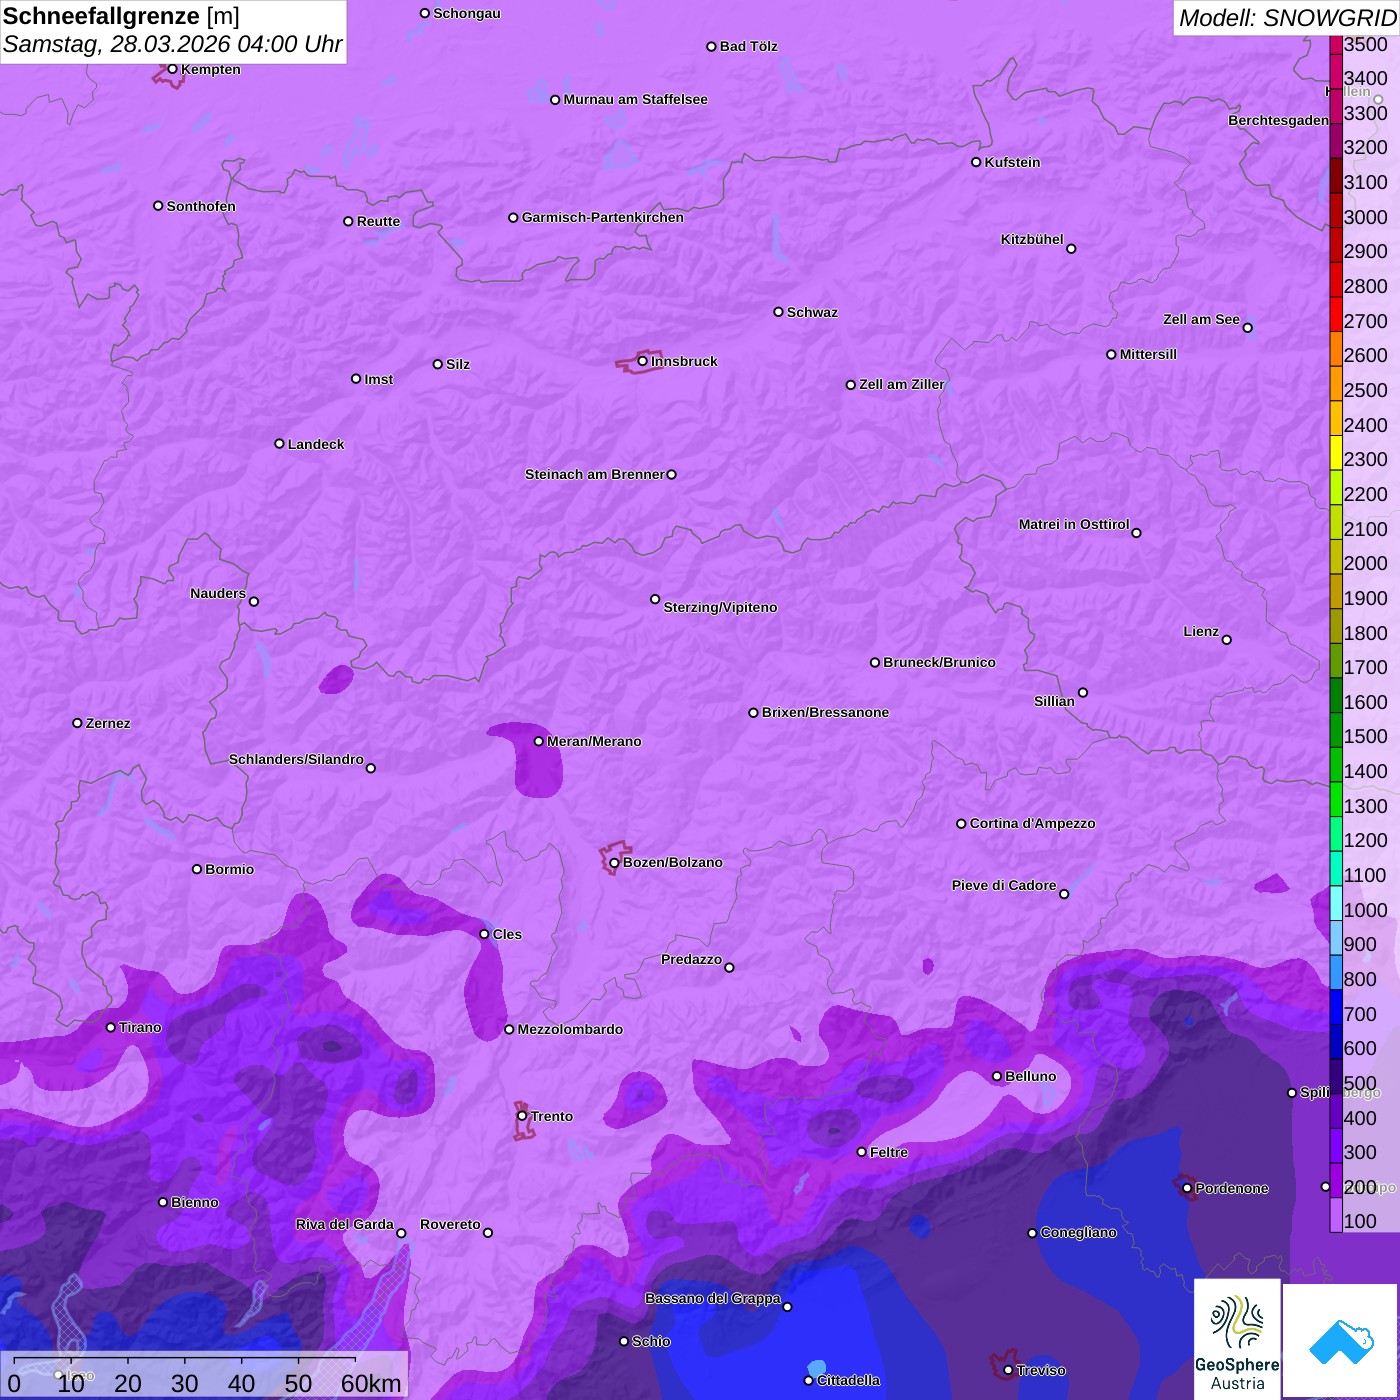This screenshot has width=1400, height=1400.
Task: Click the "Murnau am Staffelsee" label
Action: coord(635,99)
